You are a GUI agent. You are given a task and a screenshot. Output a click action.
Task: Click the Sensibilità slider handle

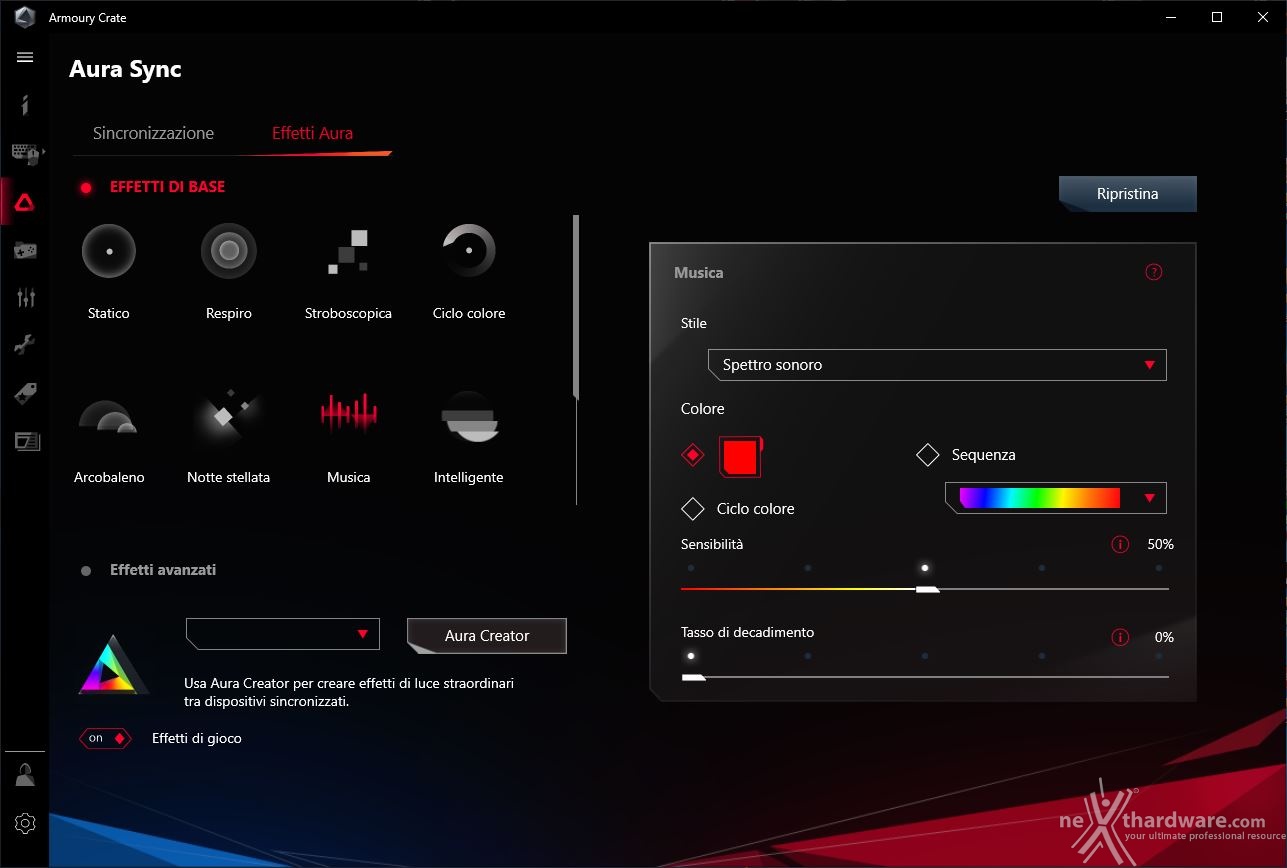click(927, 589)
